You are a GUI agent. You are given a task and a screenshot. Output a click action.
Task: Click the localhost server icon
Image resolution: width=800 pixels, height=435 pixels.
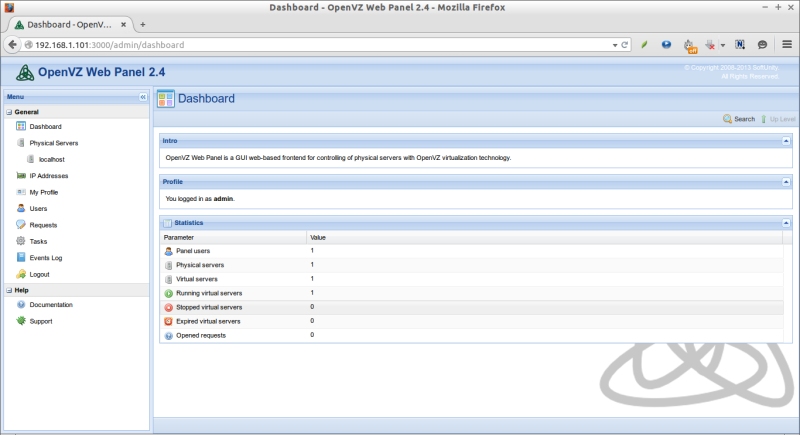click(x=31, y=159)
